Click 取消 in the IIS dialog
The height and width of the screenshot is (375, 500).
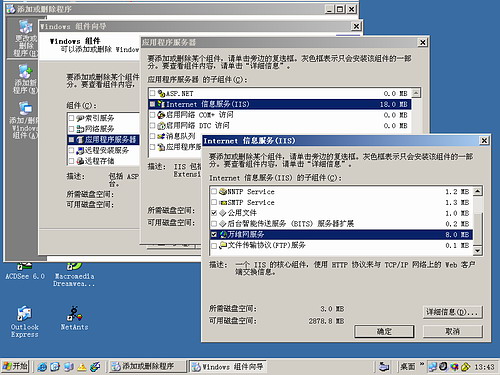[x=453, y=331]
